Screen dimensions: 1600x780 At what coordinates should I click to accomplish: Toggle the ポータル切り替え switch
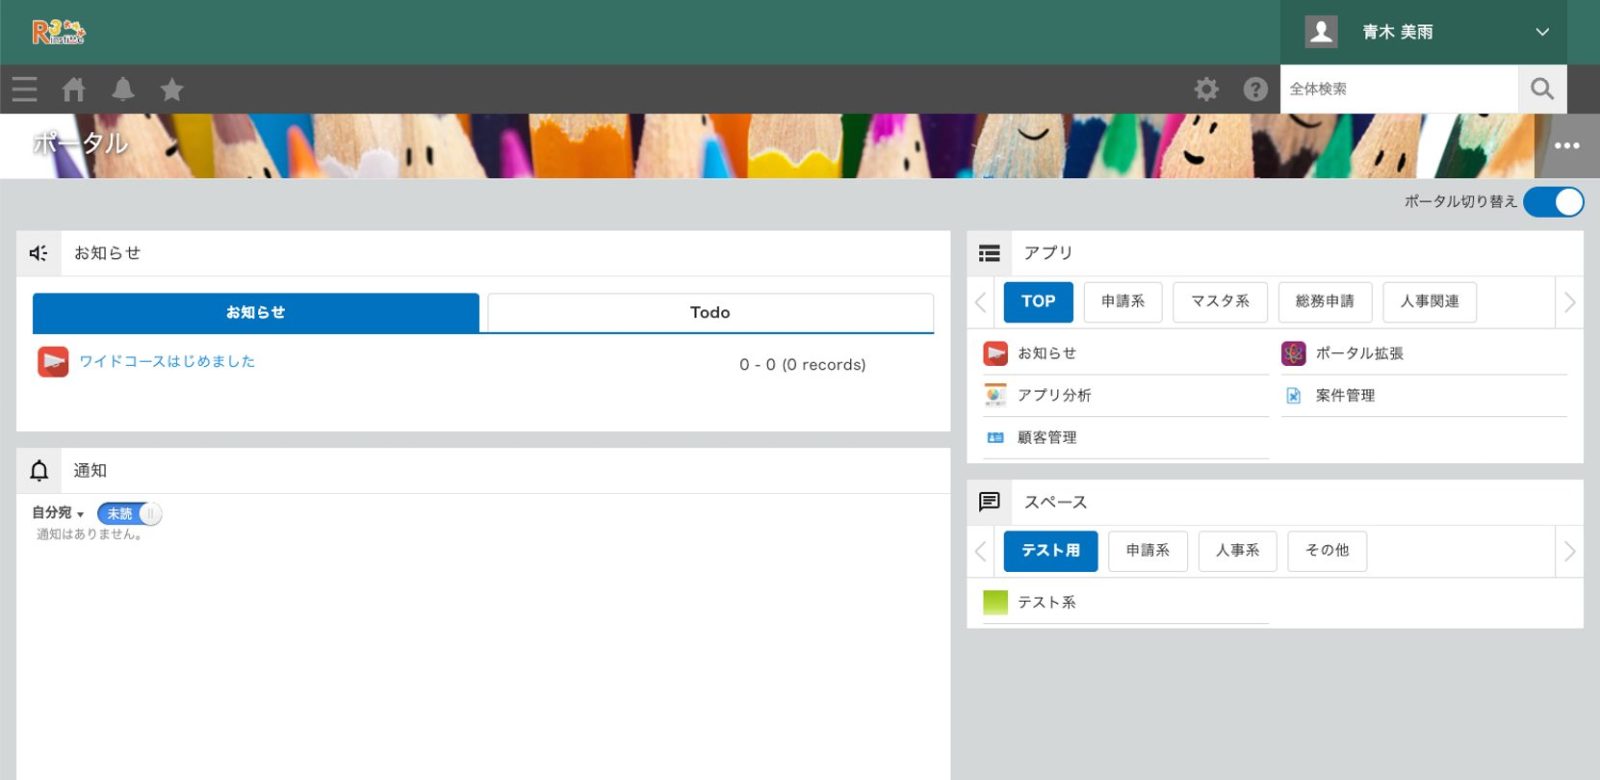1553,202
